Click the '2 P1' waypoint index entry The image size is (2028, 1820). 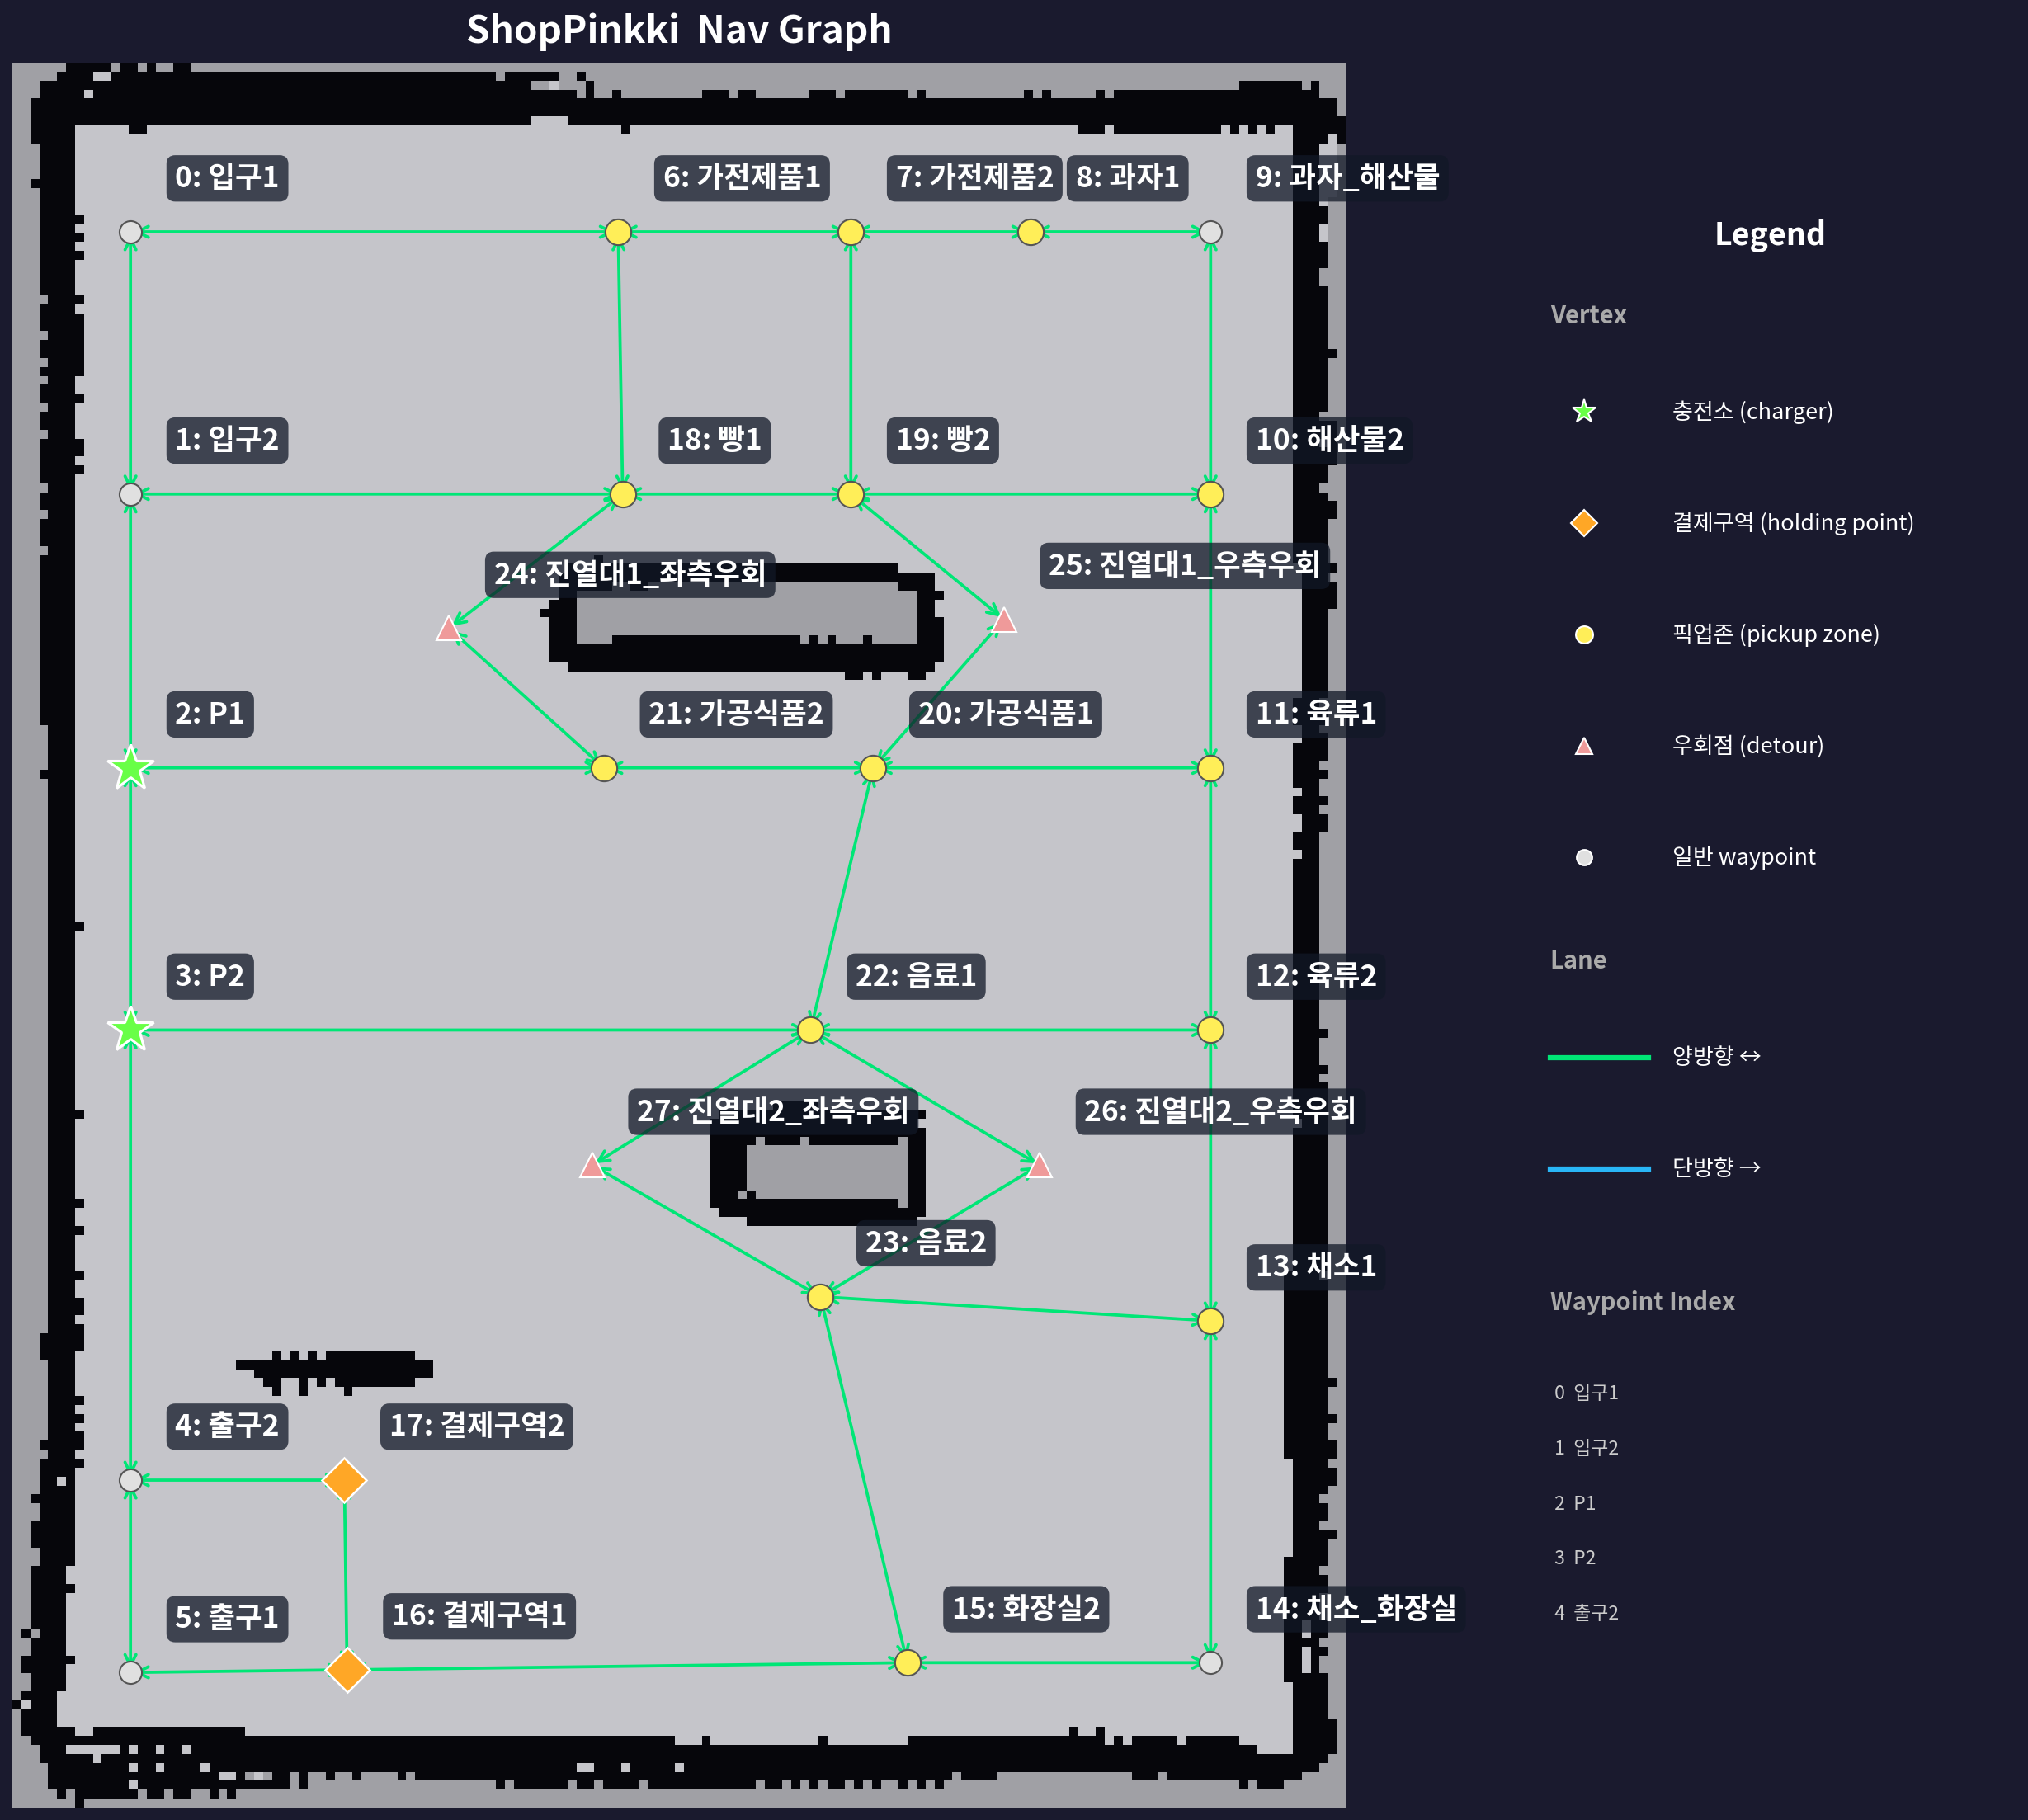coord(1575,1503)
